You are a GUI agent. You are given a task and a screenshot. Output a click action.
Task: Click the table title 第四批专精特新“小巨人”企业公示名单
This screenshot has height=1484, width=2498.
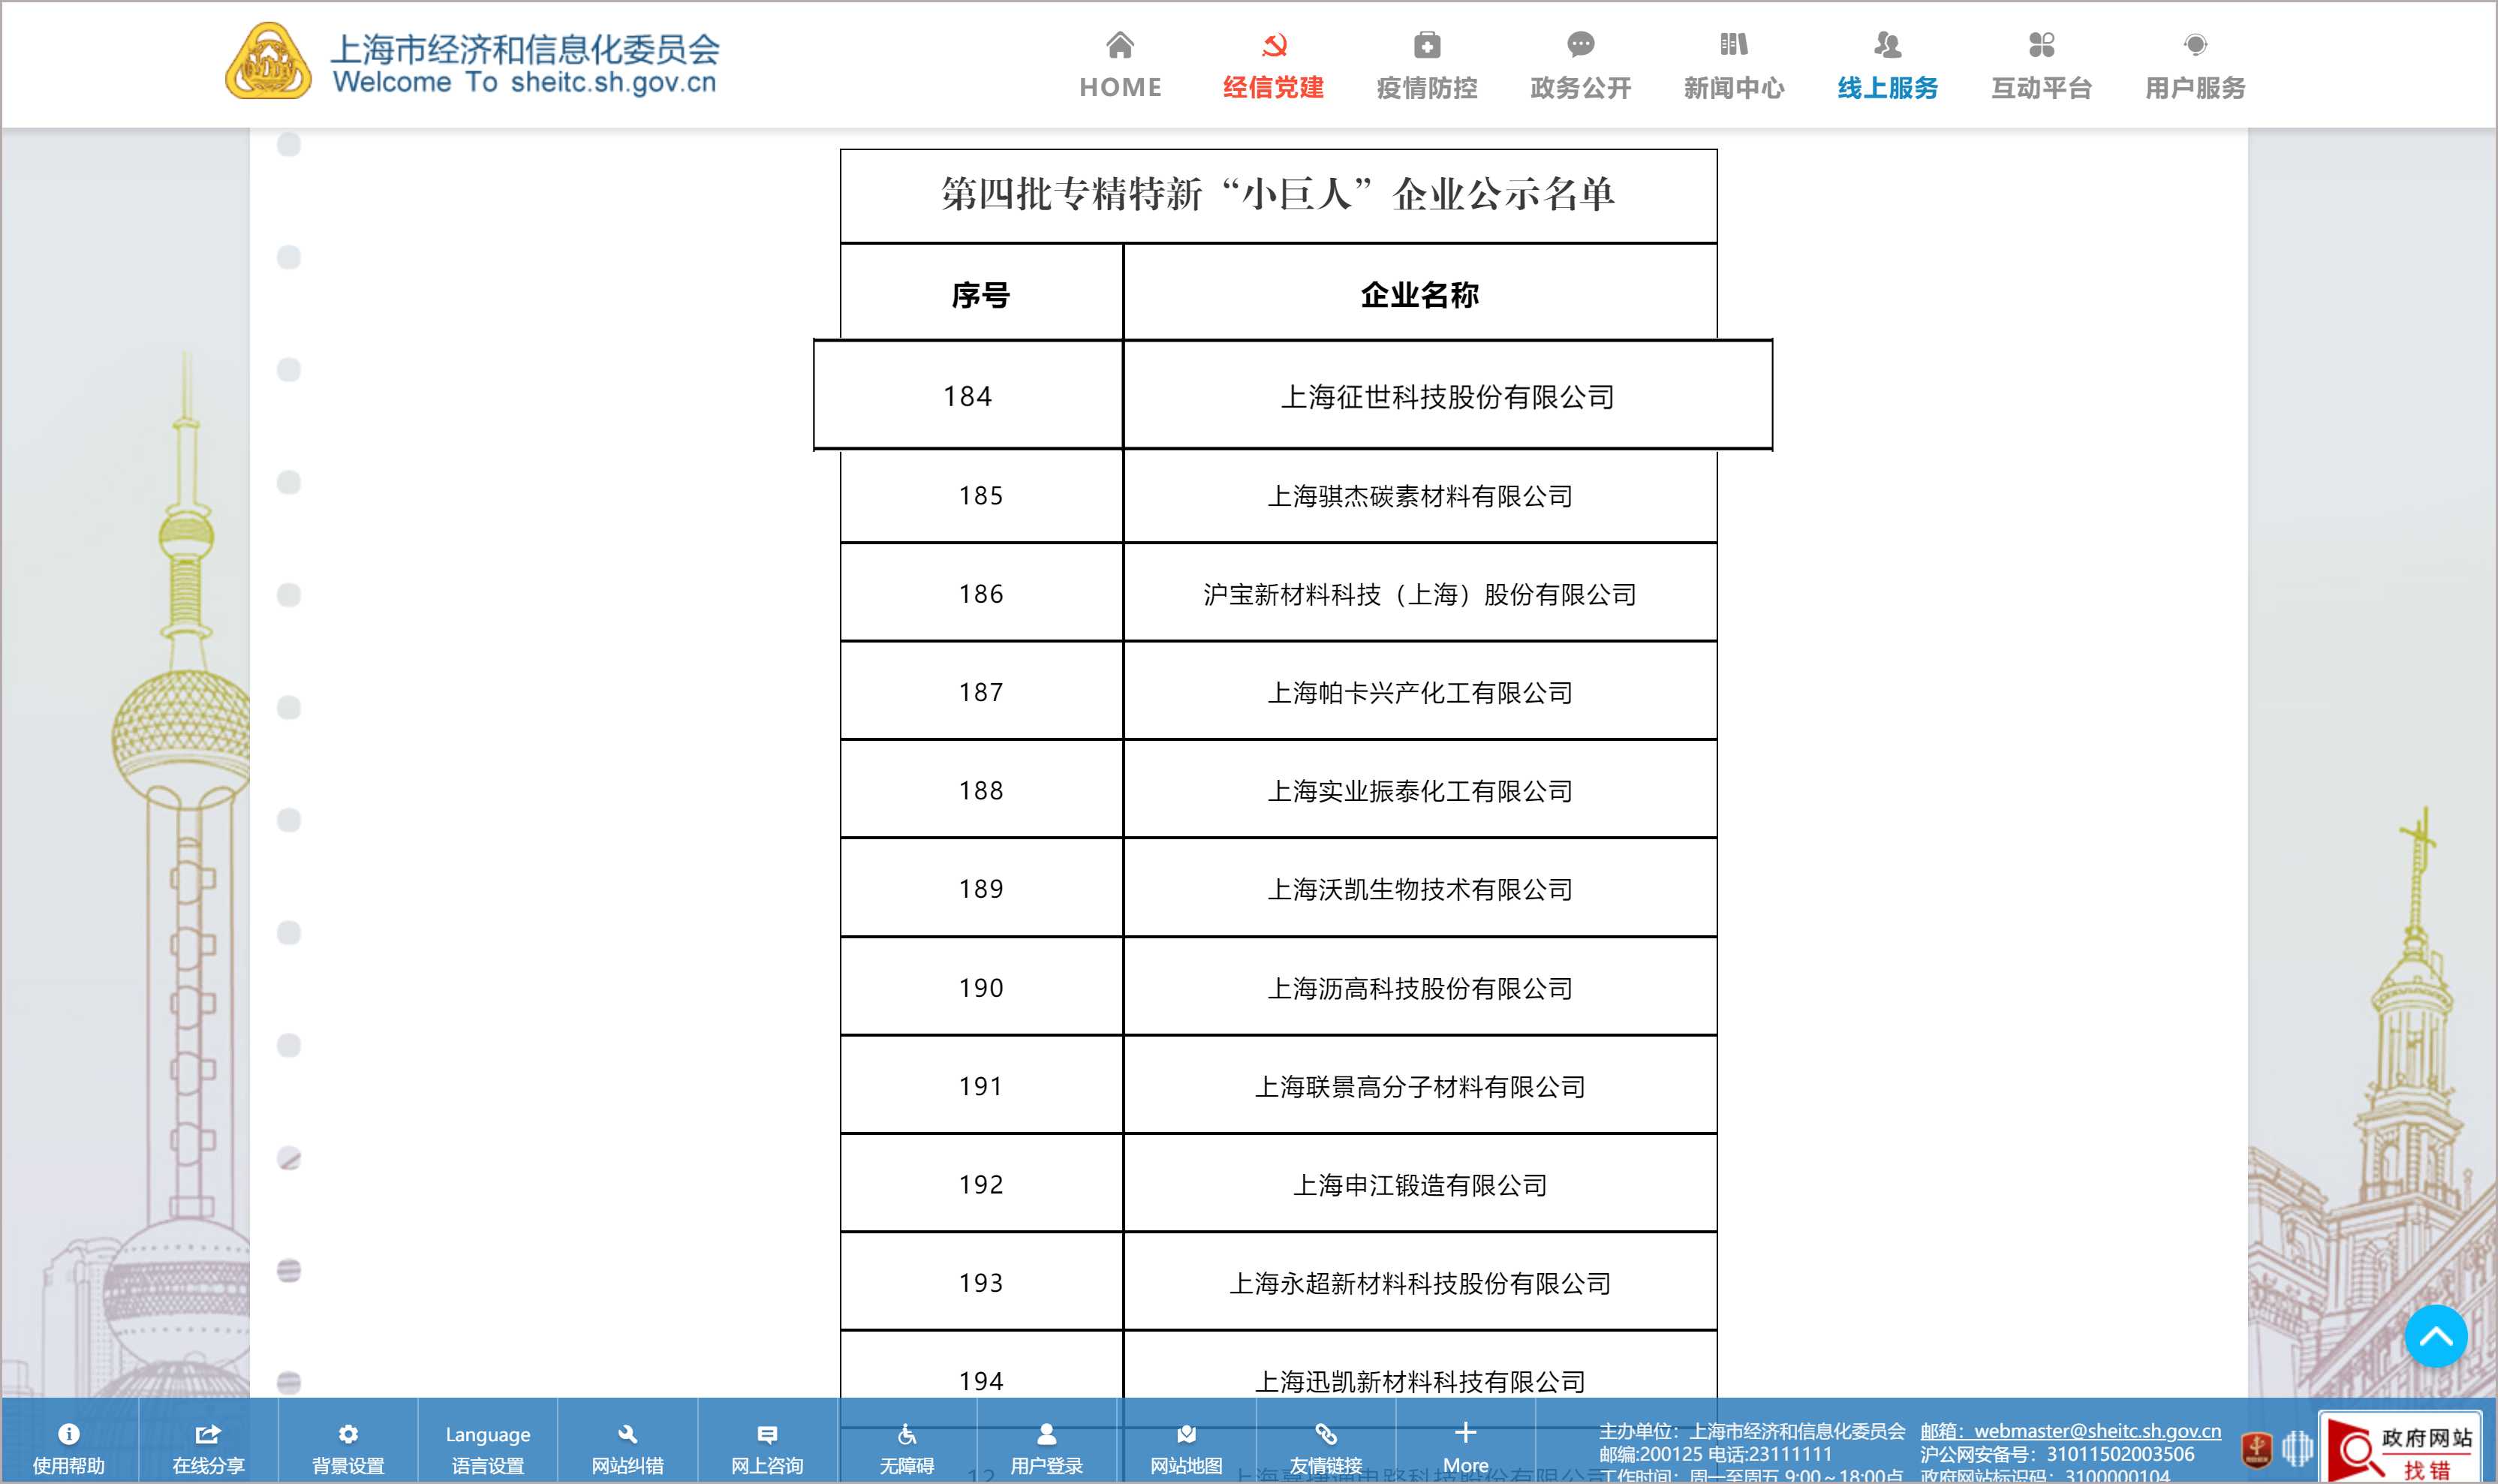tap(1278, 194)
